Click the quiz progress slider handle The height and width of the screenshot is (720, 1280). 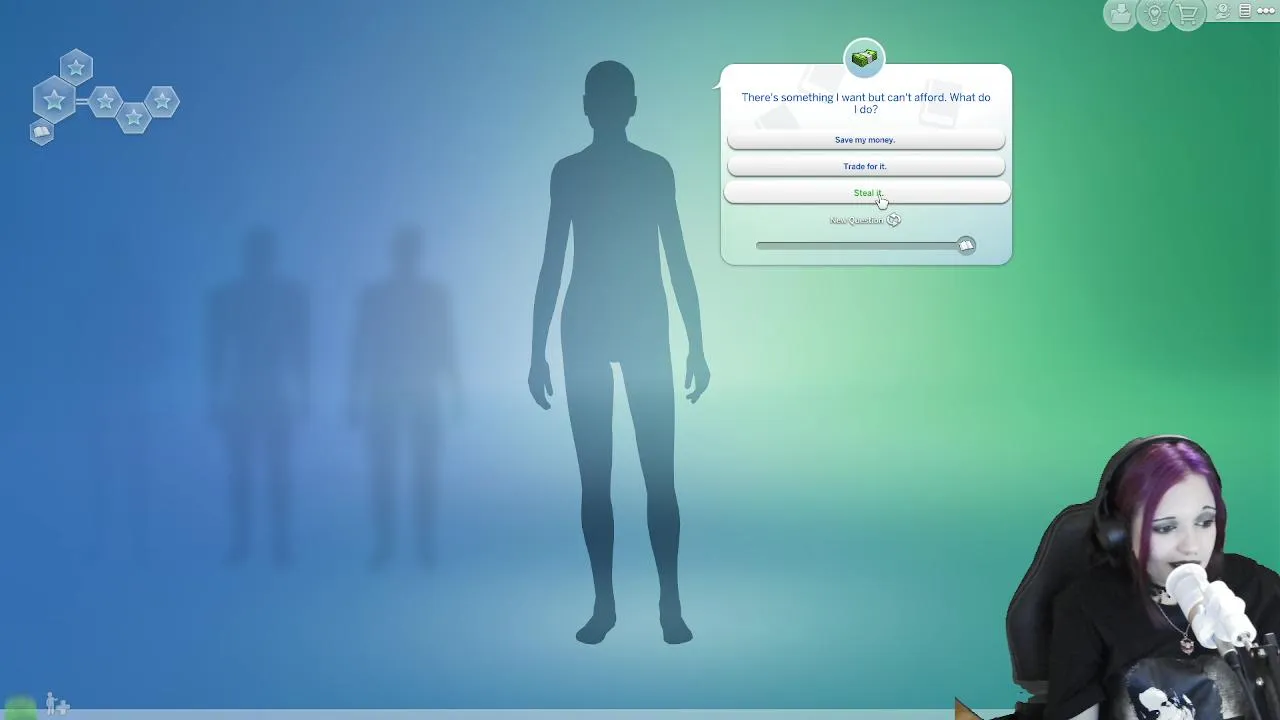[965, 245]
